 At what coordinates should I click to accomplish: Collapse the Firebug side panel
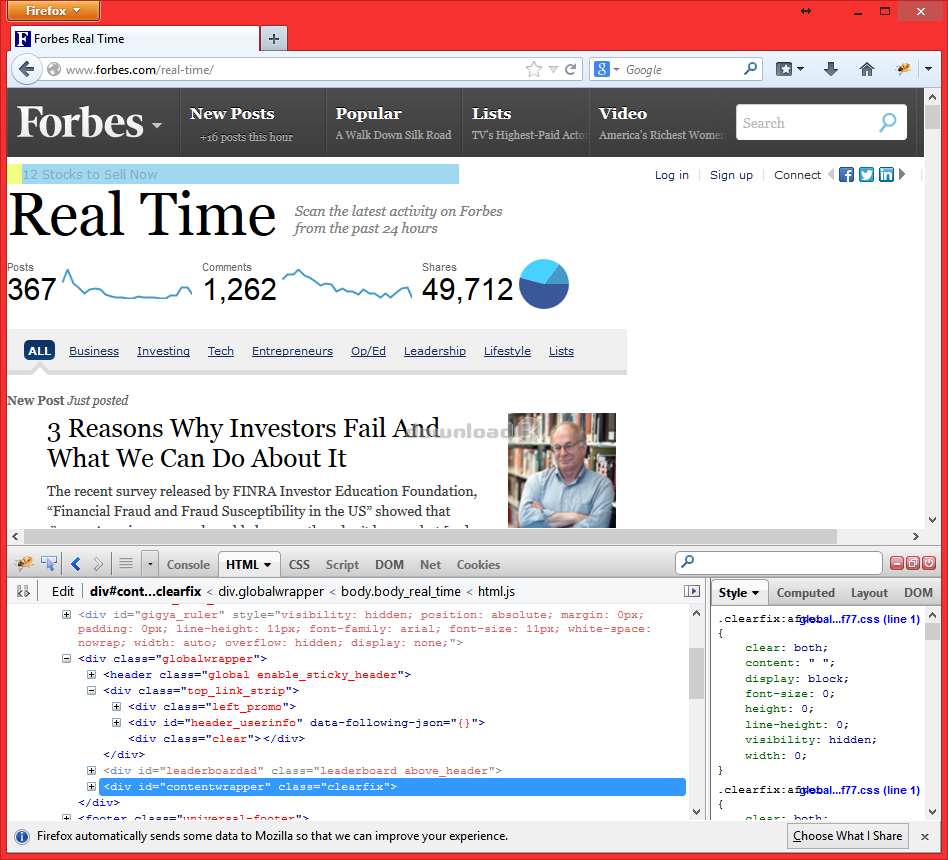(x=692, y=591)
